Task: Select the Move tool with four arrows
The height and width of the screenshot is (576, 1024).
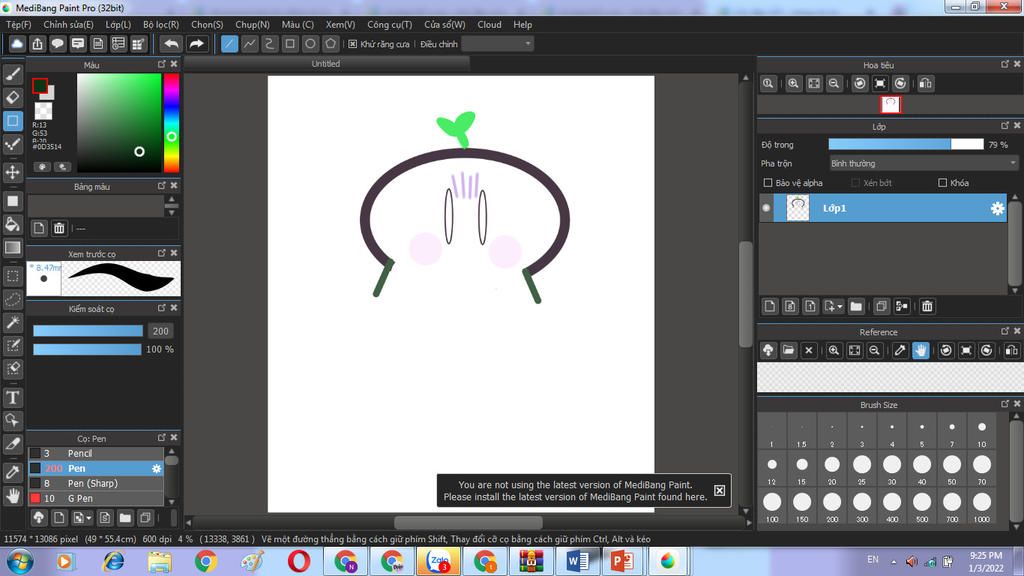Action: click(x=12, y=172)
